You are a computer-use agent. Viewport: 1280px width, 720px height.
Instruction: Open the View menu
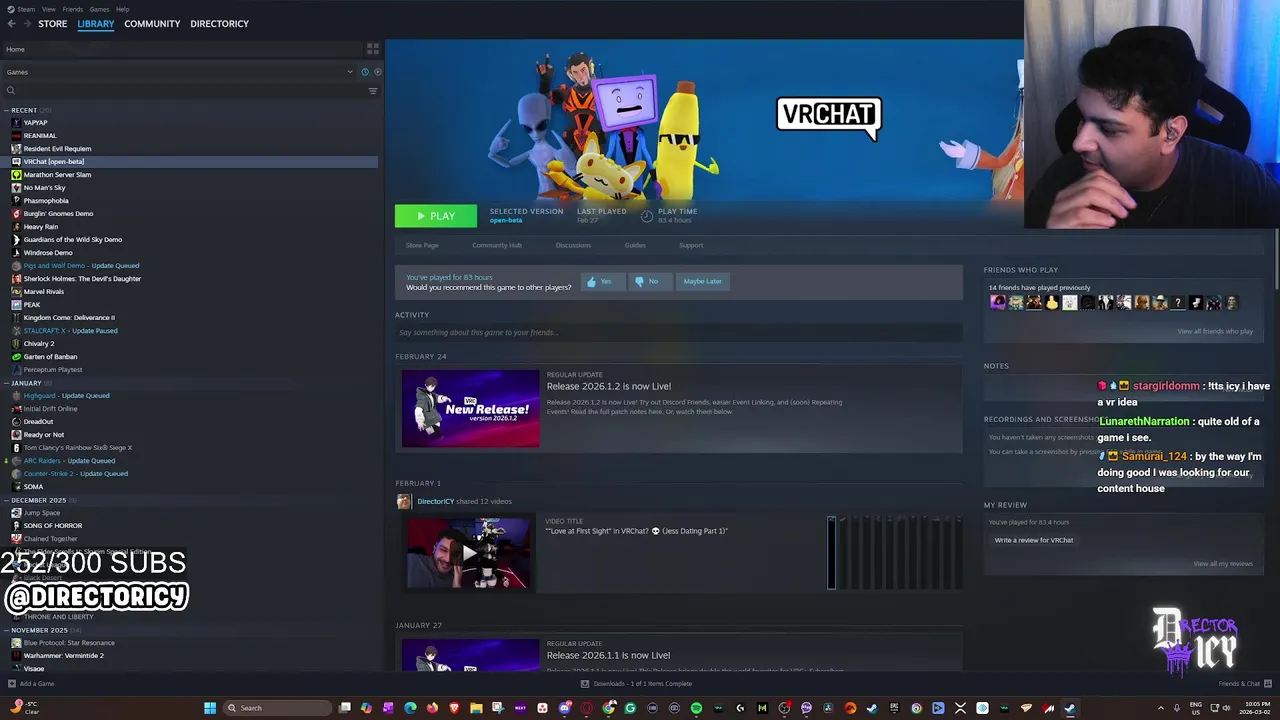point(49,9)
